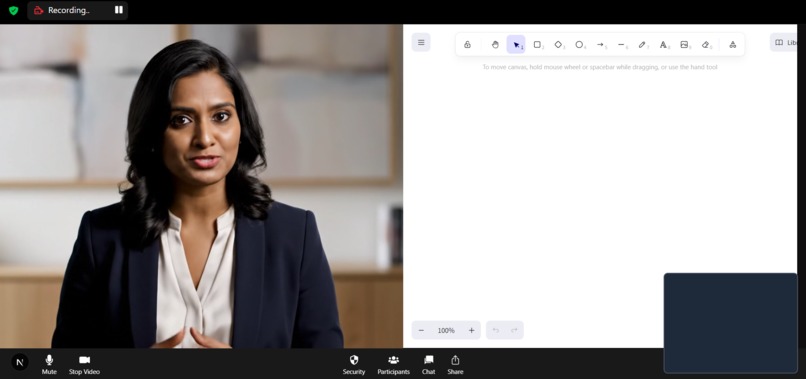The height and width of the screenshot is (379, 806).
Task: Open the Security options
Action: tap(354, 365)
